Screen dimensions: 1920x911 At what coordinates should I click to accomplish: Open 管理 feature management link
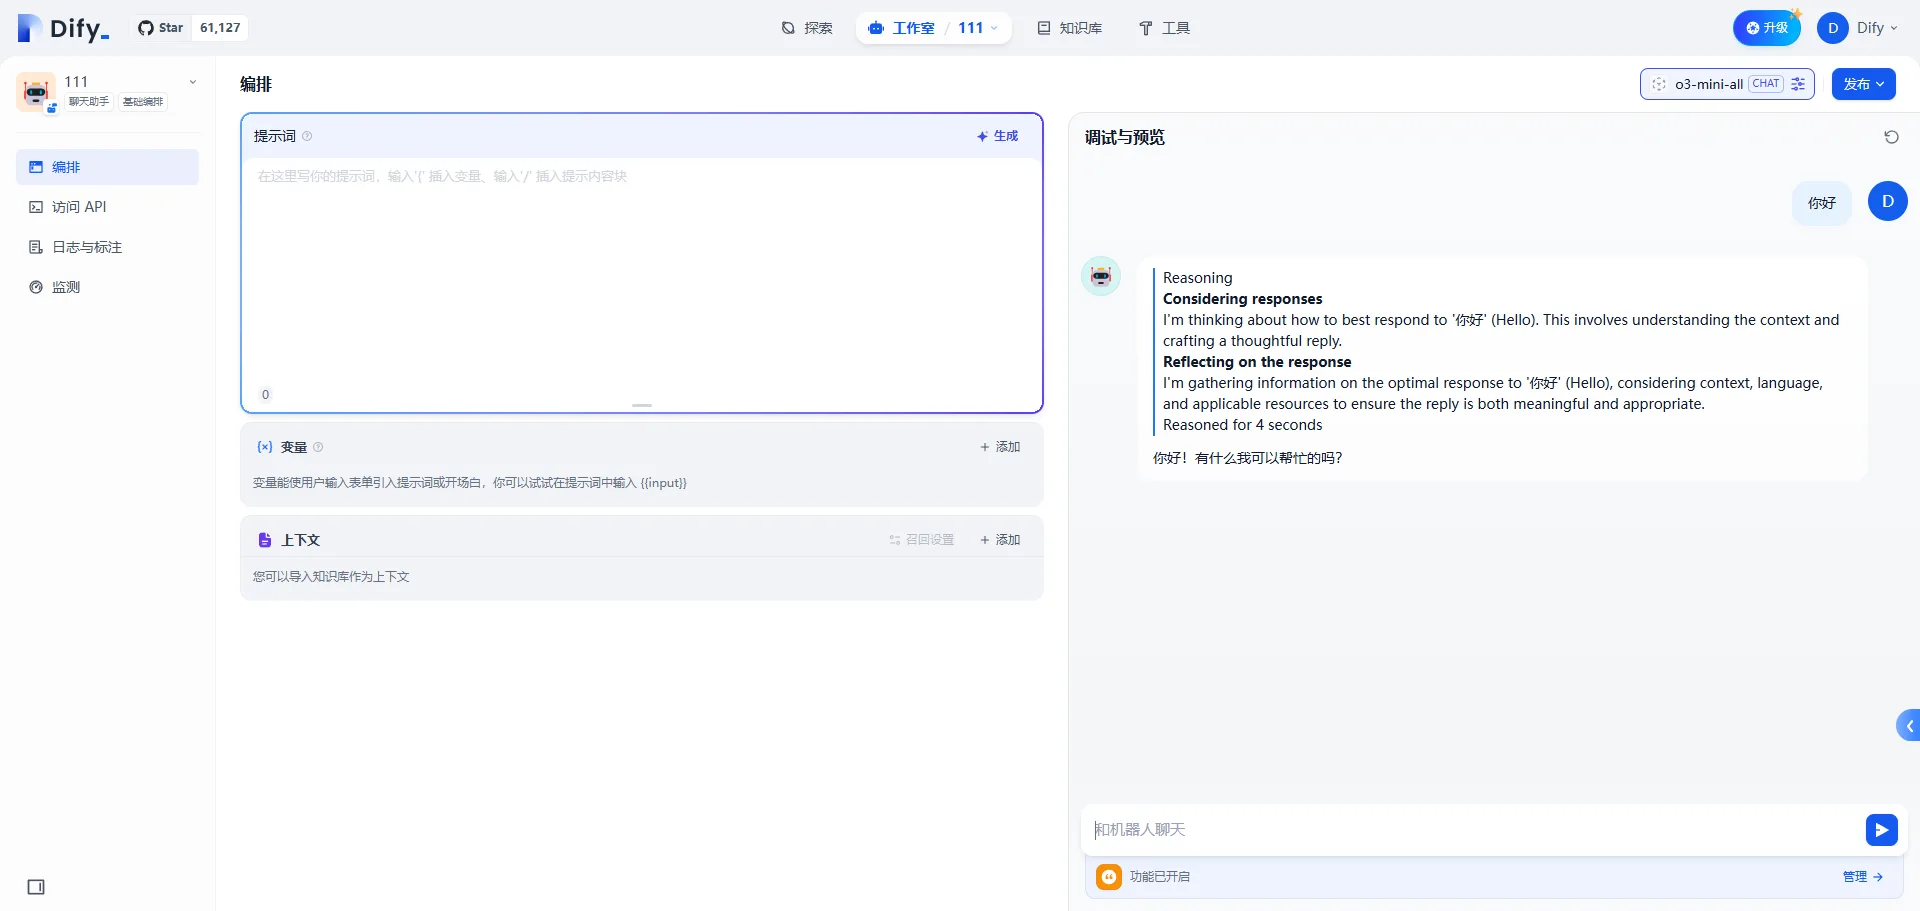click(x=1862, y=877)
